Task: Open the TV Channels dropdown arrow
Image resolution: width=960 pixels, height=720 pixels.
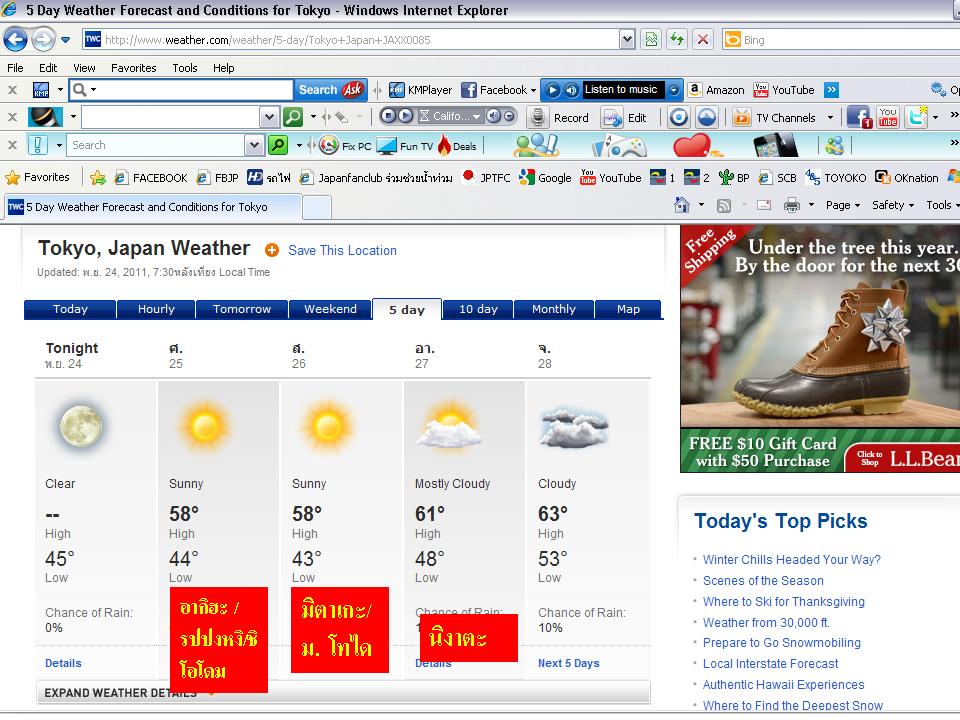Action: pos(830,117)
